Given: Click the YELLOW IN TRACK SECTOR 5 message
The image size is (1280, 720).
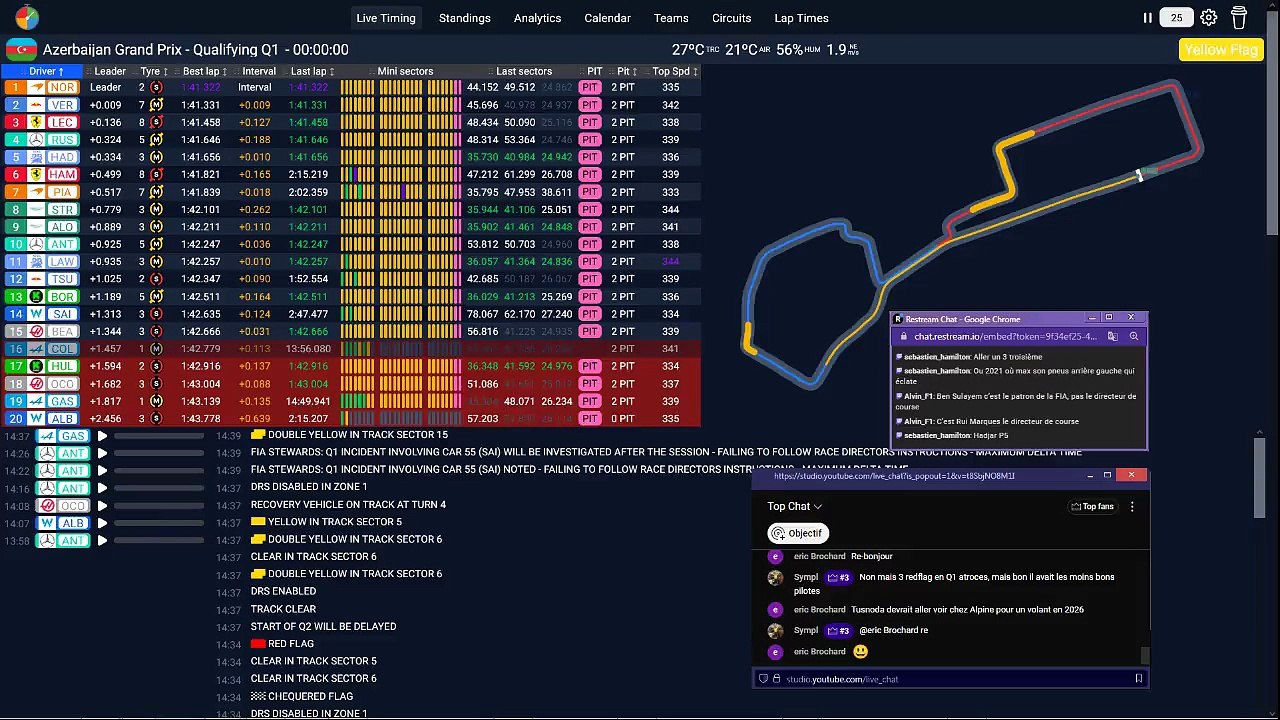Looking at the screenshot, I should pyautogui.click(x=326, y=521).
